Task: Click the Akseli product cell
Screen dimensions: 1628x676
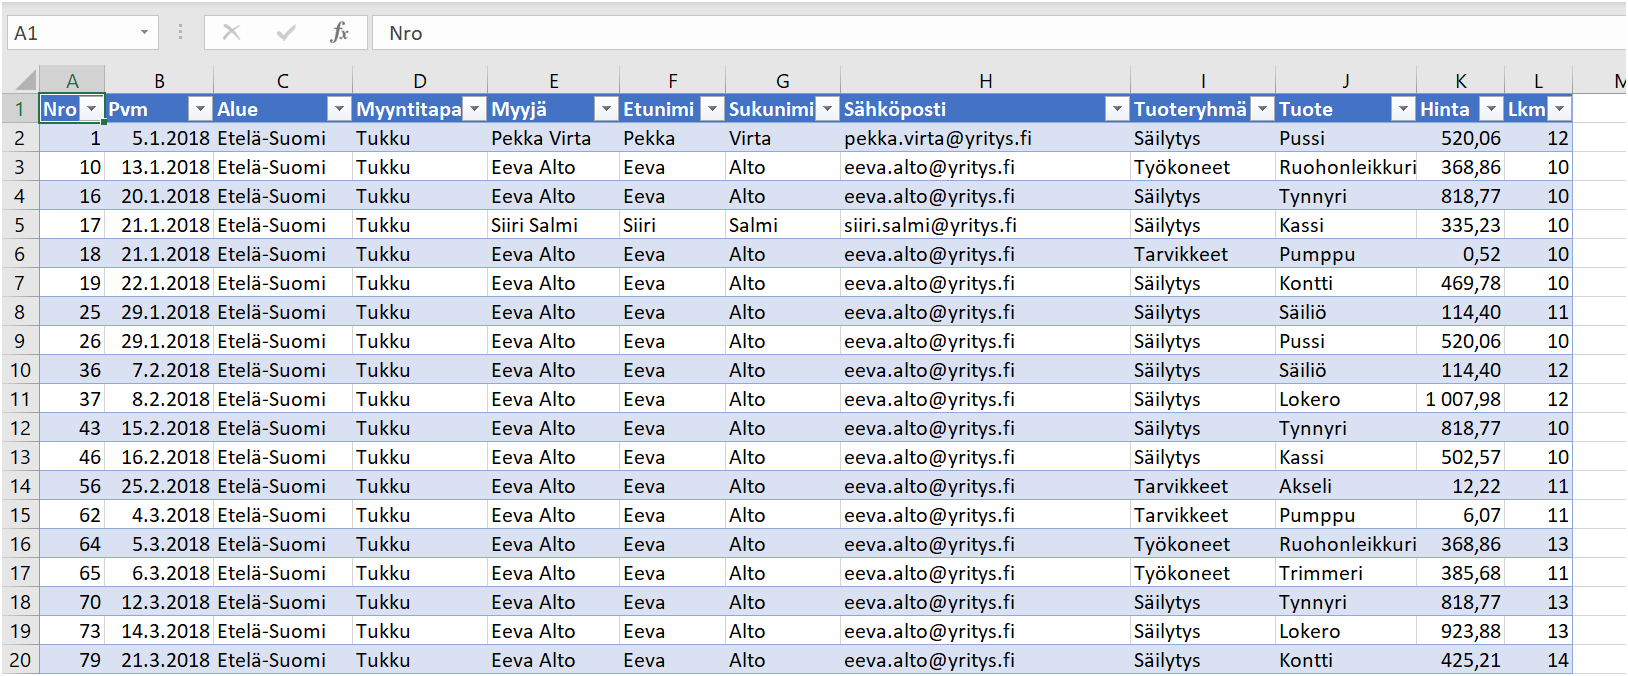Action: 1346,486
